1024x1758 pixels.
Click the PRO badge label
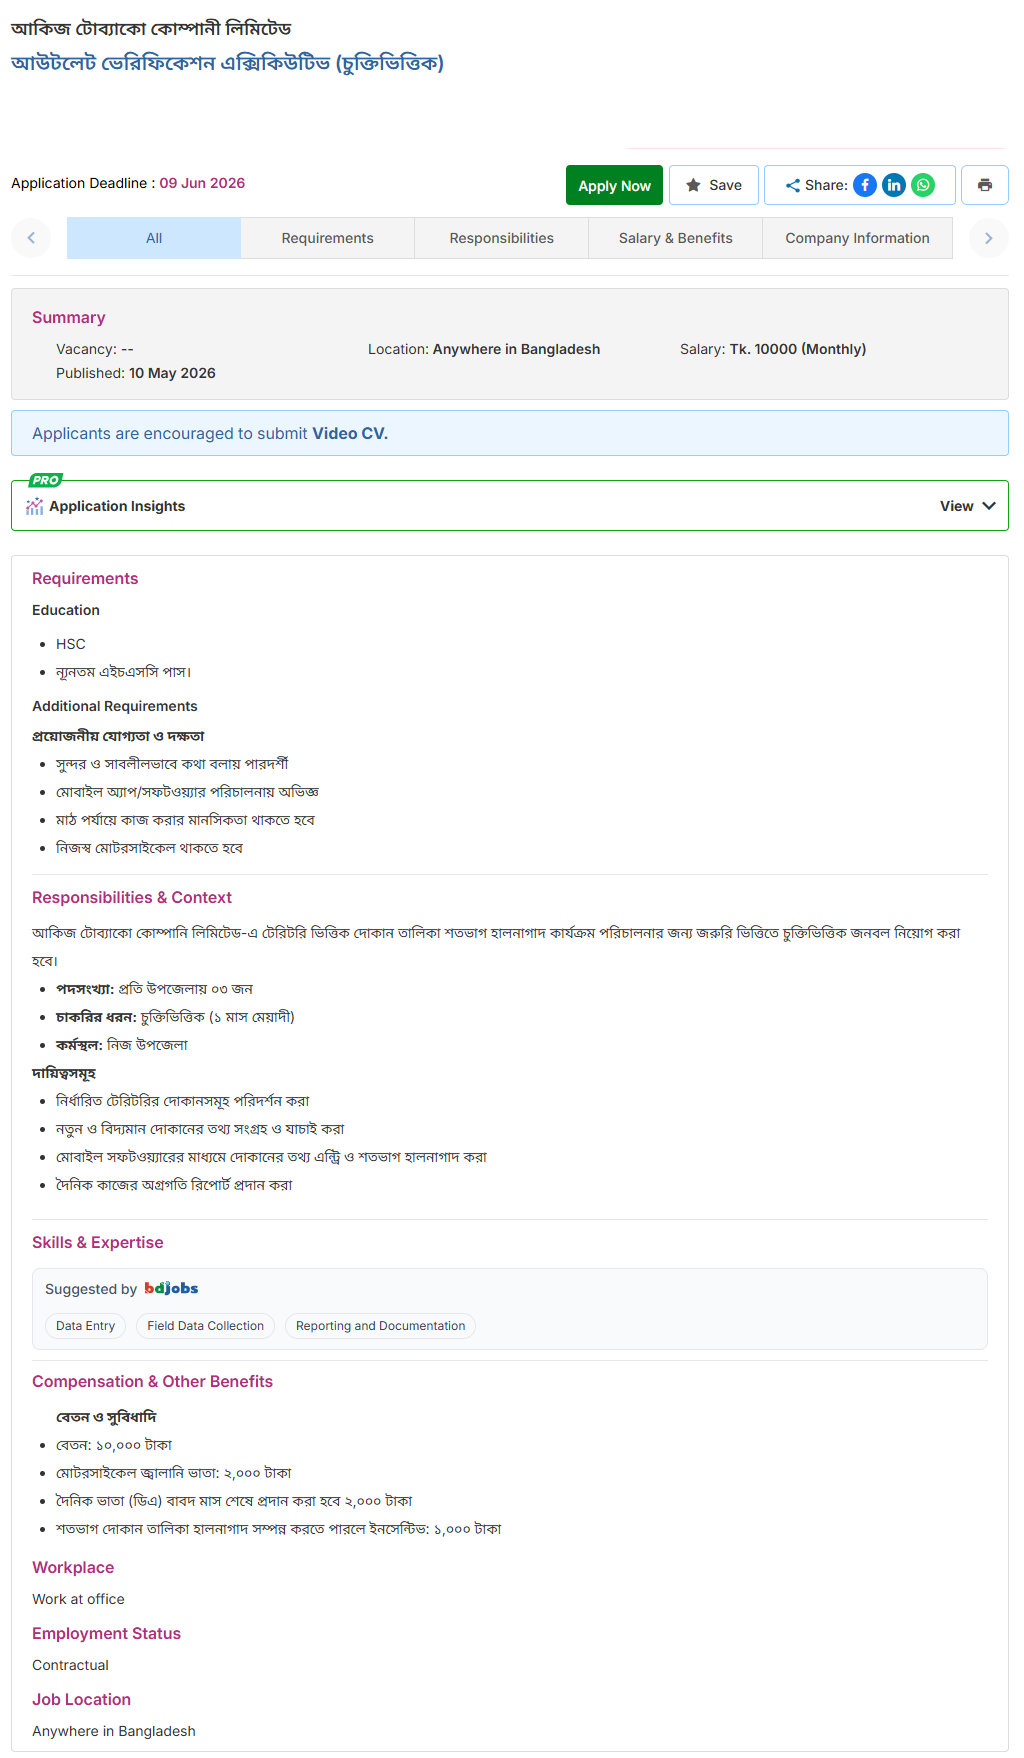coord(46,480)
